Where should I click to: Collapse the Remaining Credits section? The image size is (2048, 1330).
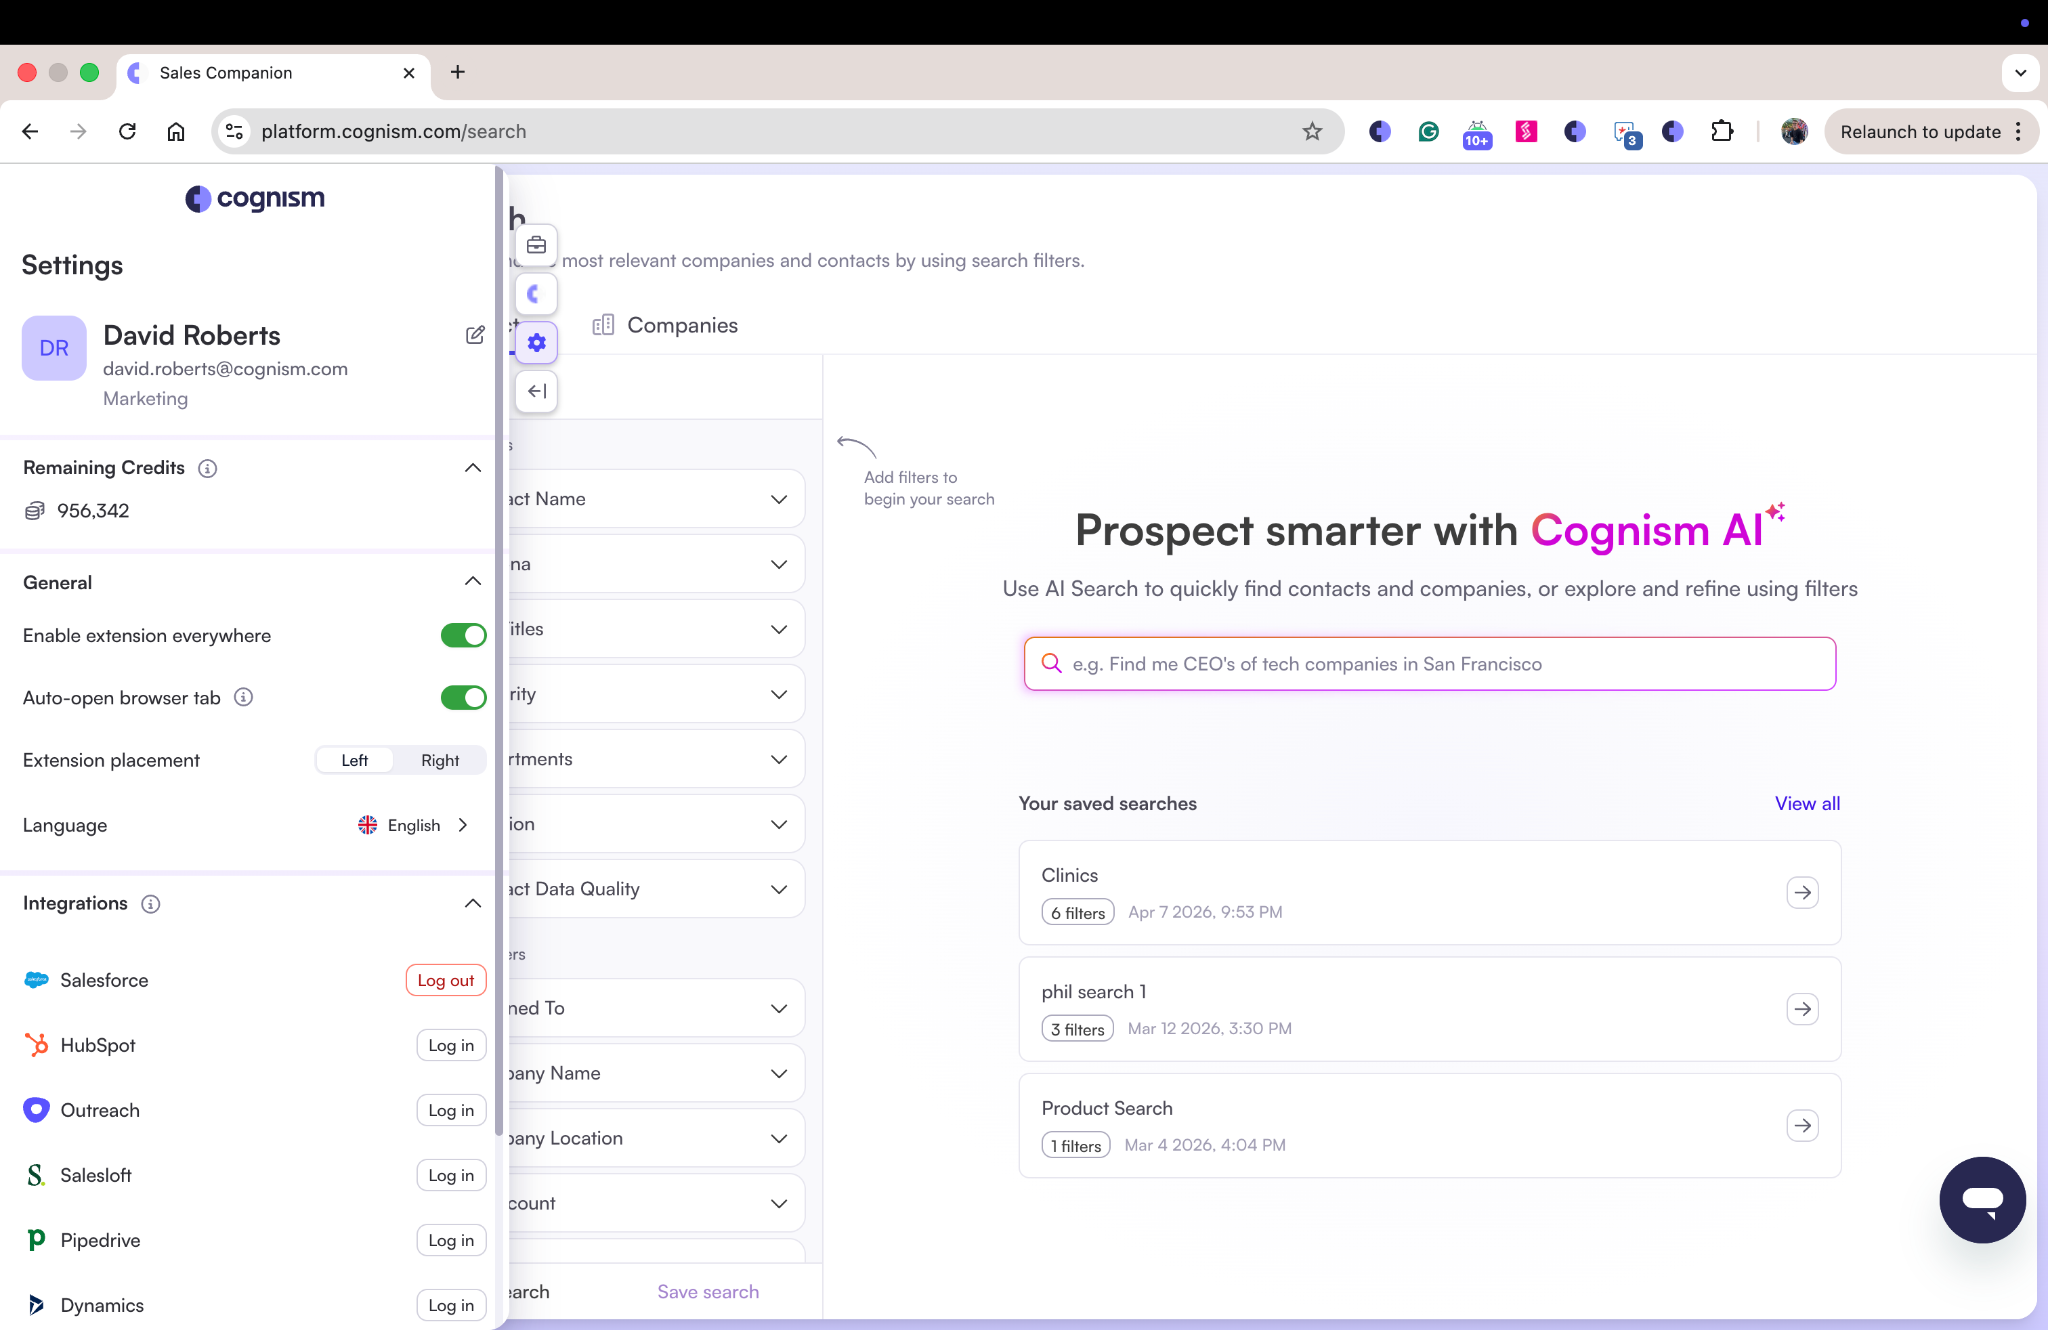point(473,468)
